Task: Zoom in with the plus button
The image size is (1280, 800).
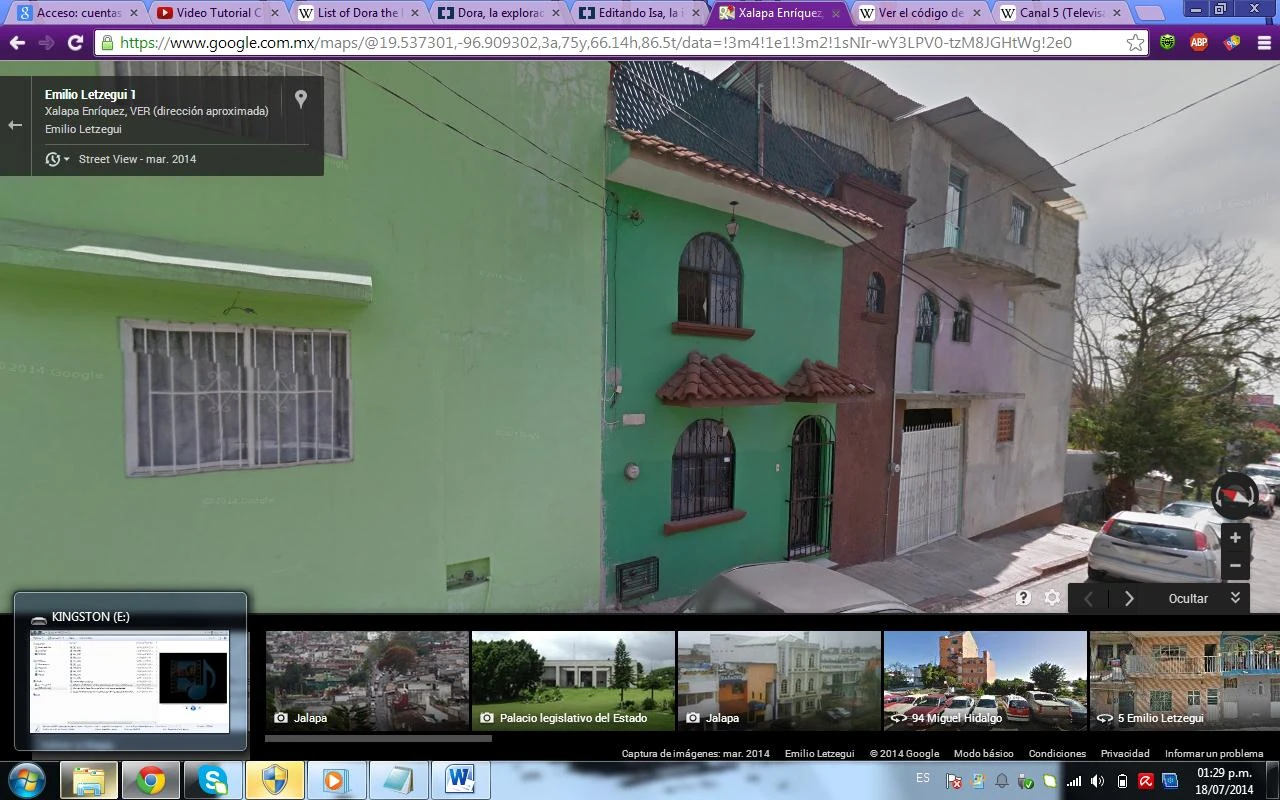Action: pyautogui.click(x=1235, y=538)
